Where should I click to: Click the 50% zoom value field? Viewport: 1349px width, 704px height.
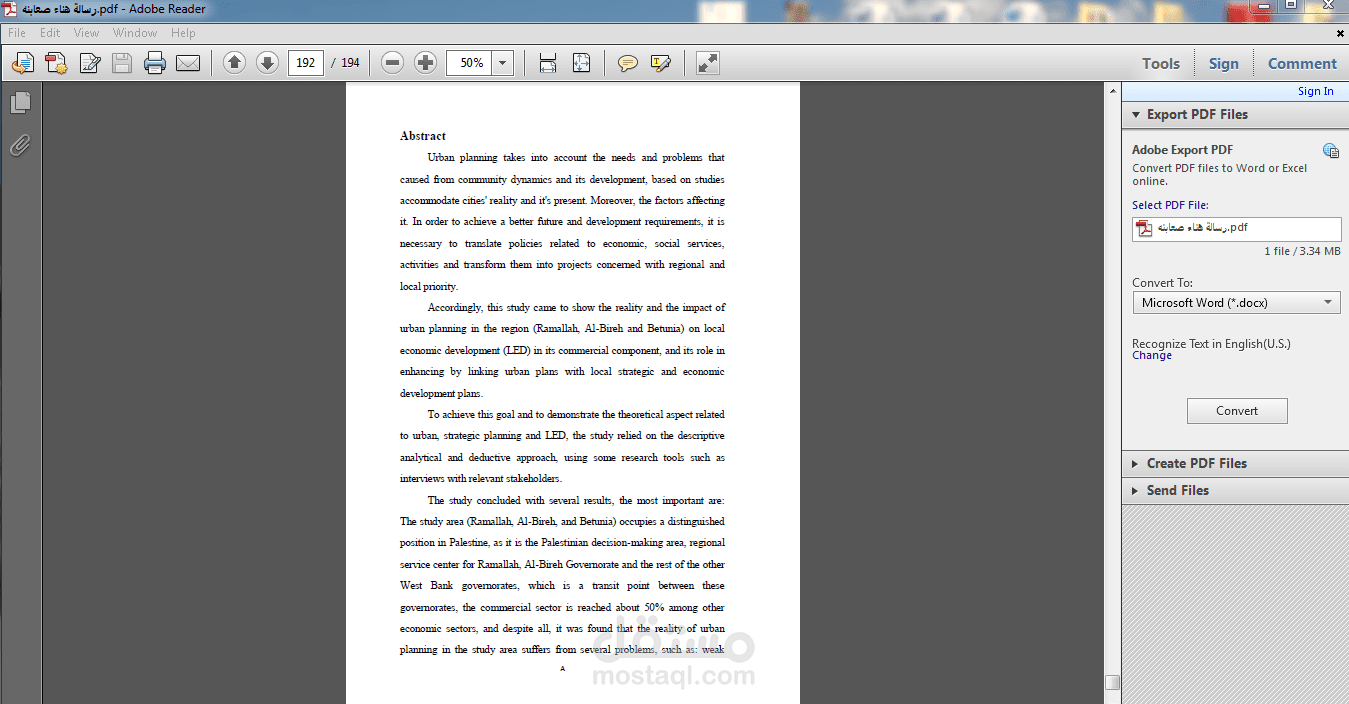tap(469, 63)
